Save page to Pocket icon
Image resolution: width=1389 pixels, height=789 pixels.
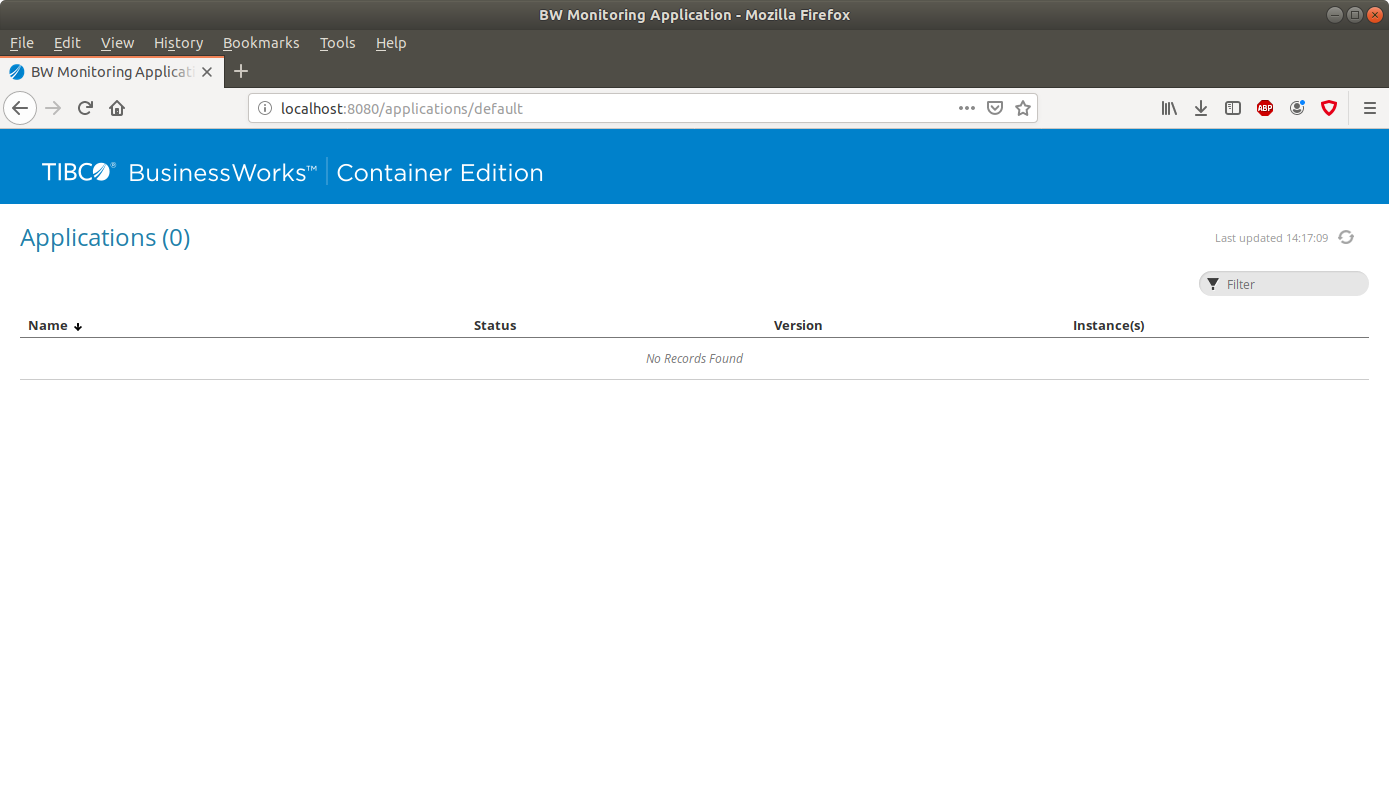point(995,108)
